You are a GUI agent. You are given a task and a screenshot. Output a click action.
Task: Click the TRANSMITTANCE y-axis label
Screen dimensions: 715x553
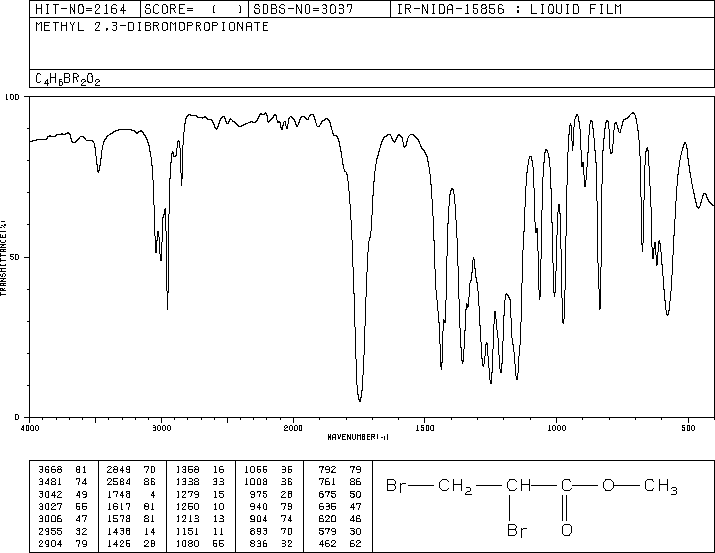click(x=3, y=258)
